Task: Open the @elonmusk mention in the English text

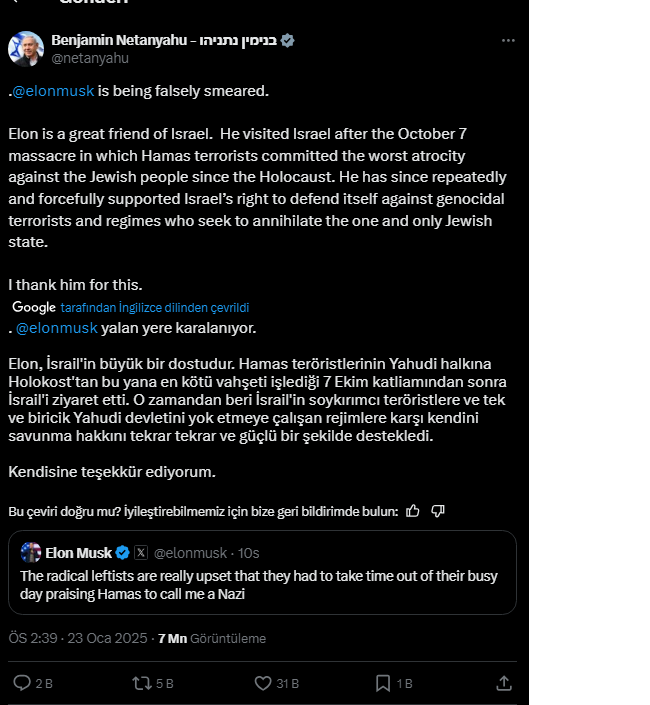Action: [x=54, y=91]
